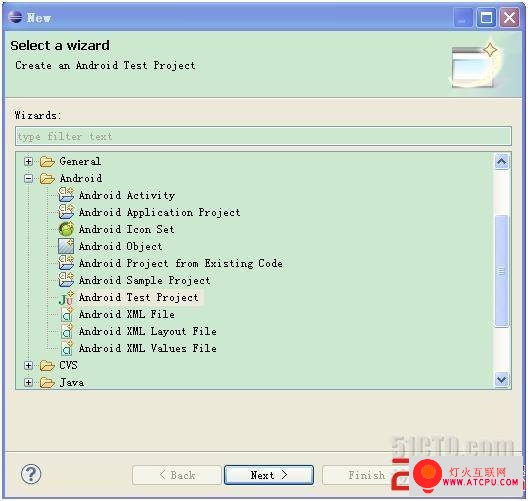The image size is (528, 501).
Task: Click the Android XML Values File icon
Action: coord(67,348)
